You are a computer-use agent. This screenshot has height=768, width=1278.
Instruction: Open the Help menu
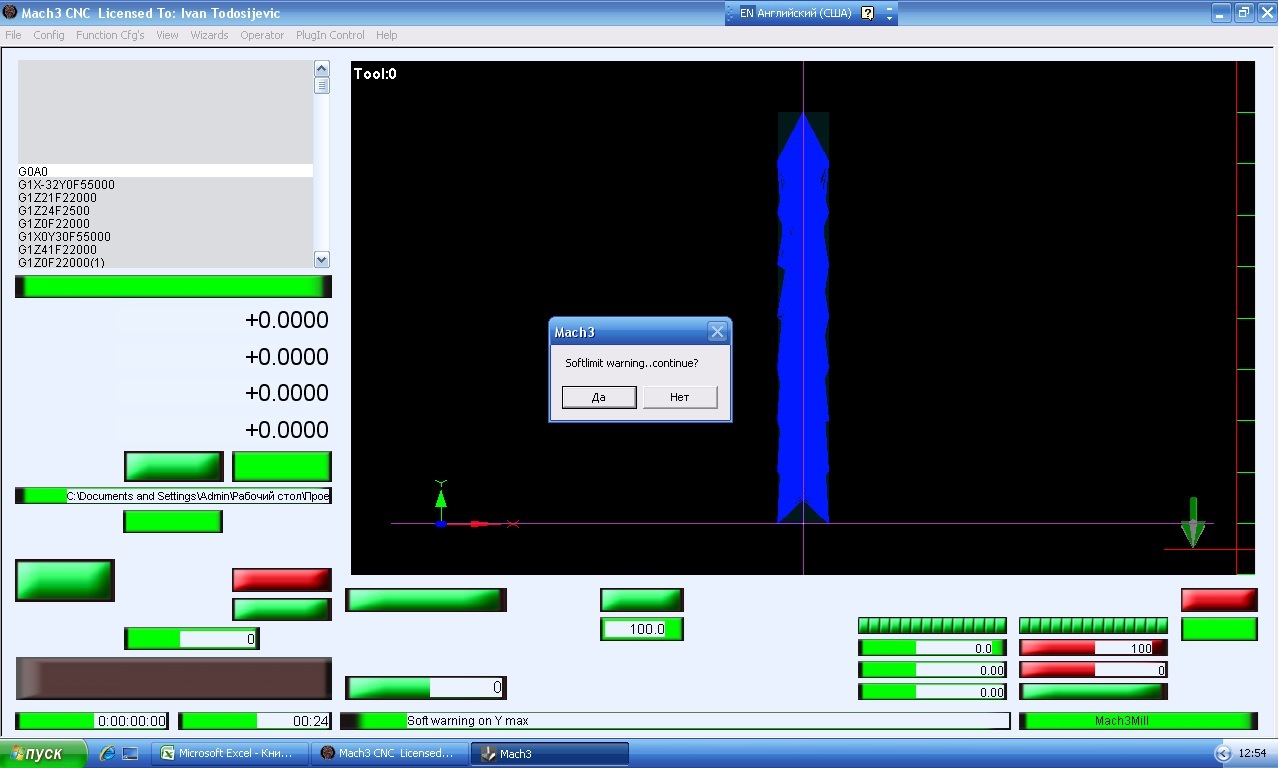click(x=386, y=35)
